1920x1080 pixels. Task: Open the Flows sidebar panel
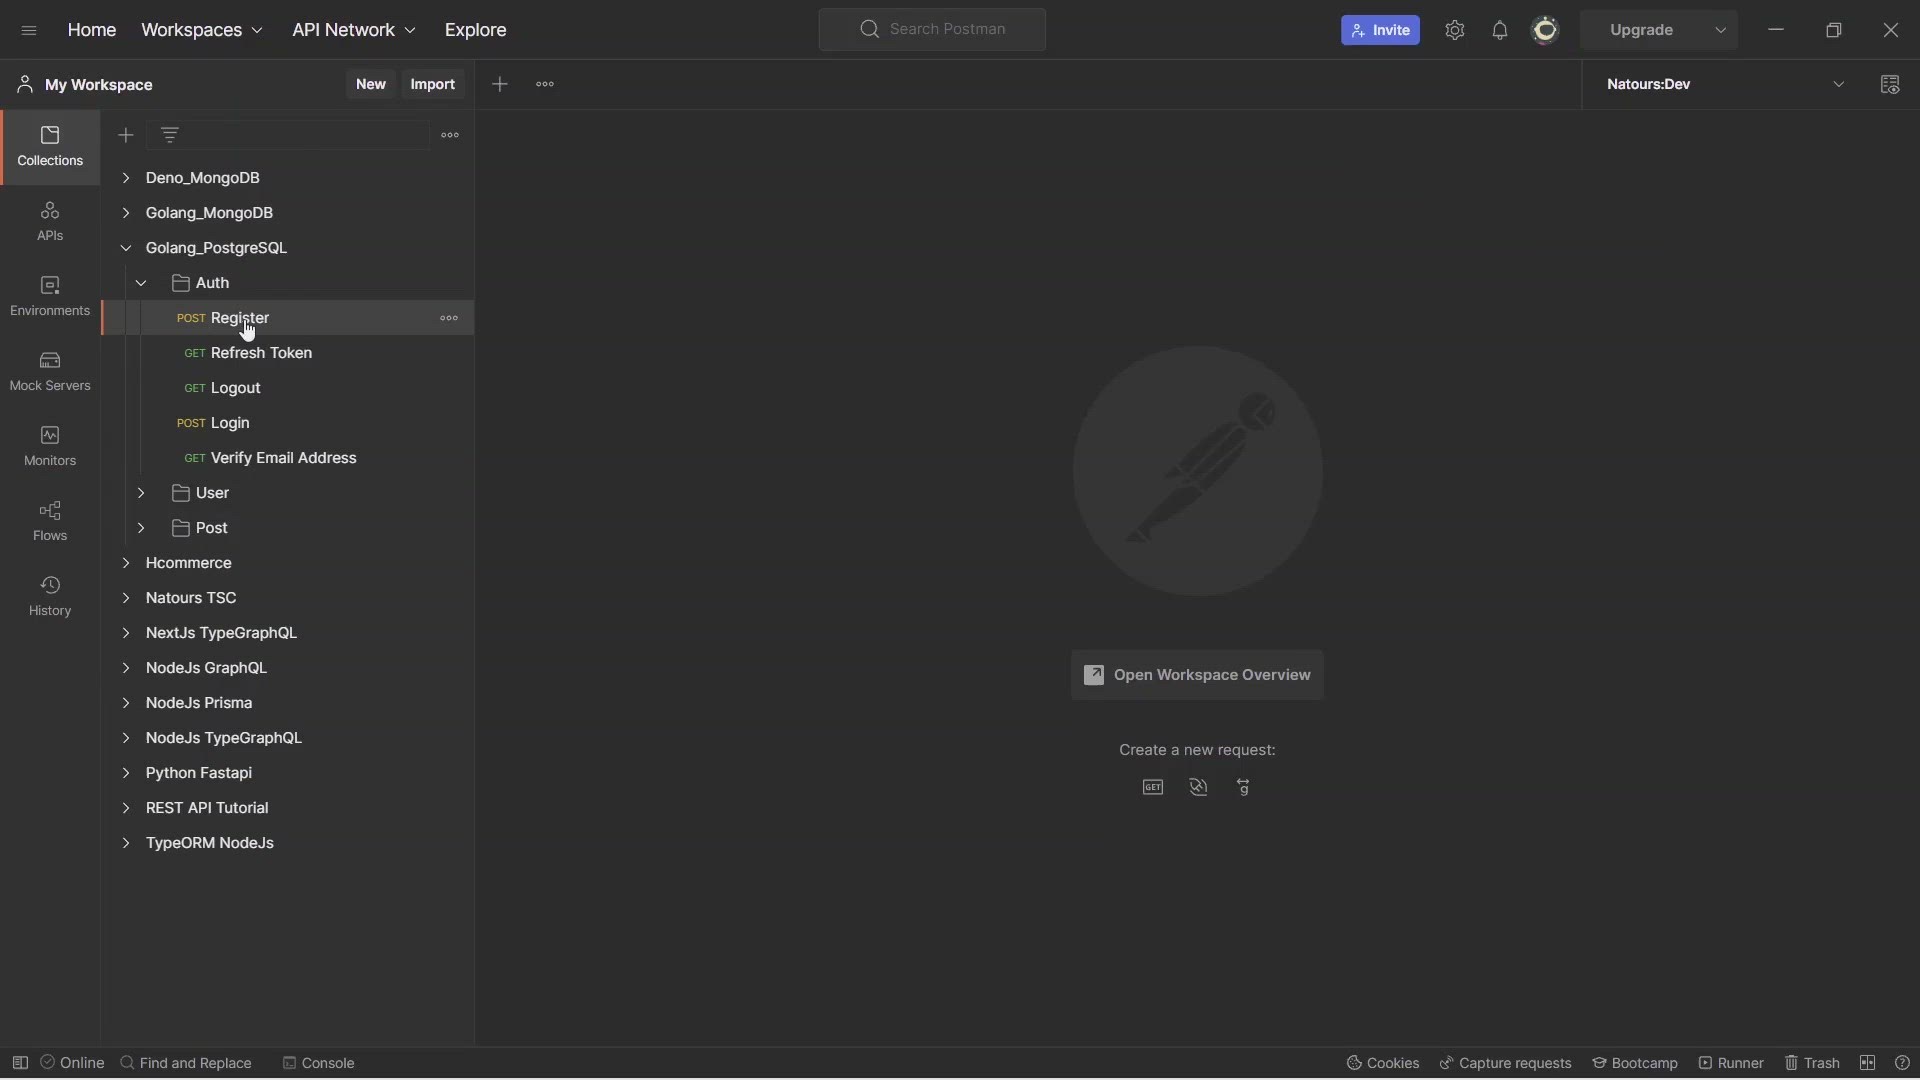click(50, 521)
